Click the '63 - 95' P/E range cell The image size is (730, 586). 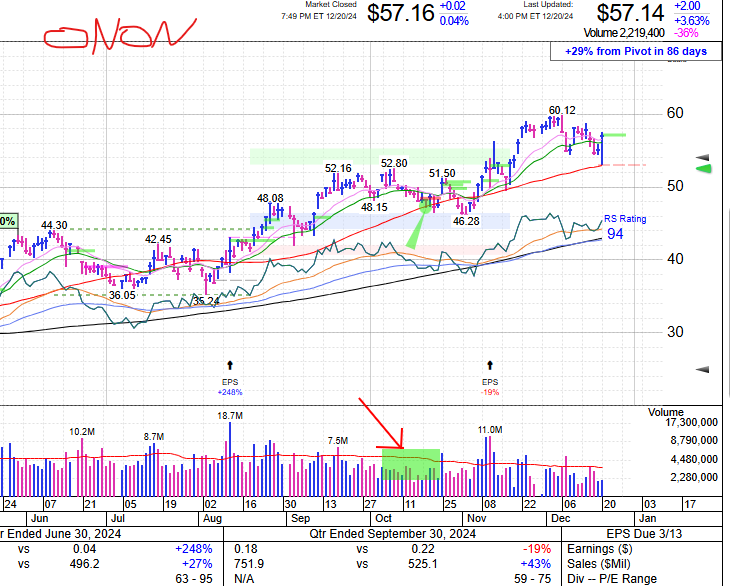pos(194,579)
